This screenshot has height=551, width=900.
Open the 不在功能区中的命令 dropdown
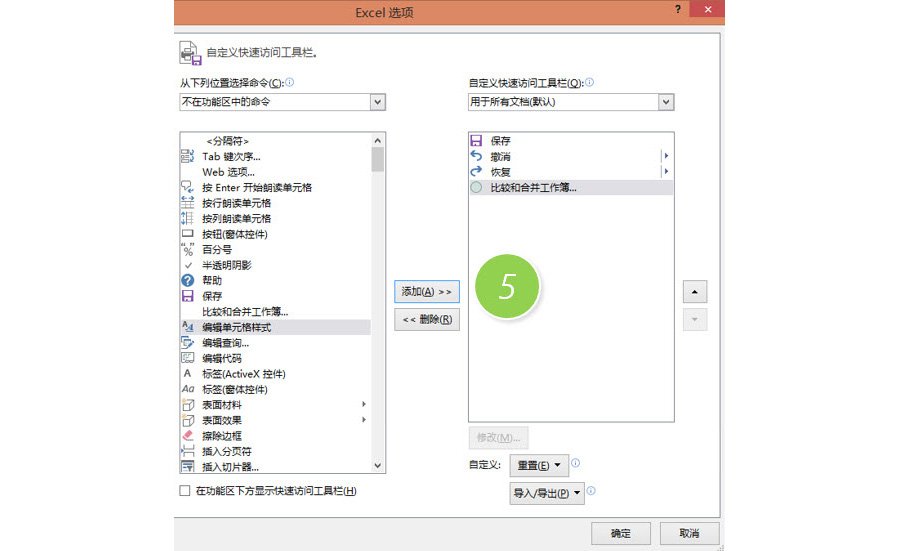[x=377, y=102]
